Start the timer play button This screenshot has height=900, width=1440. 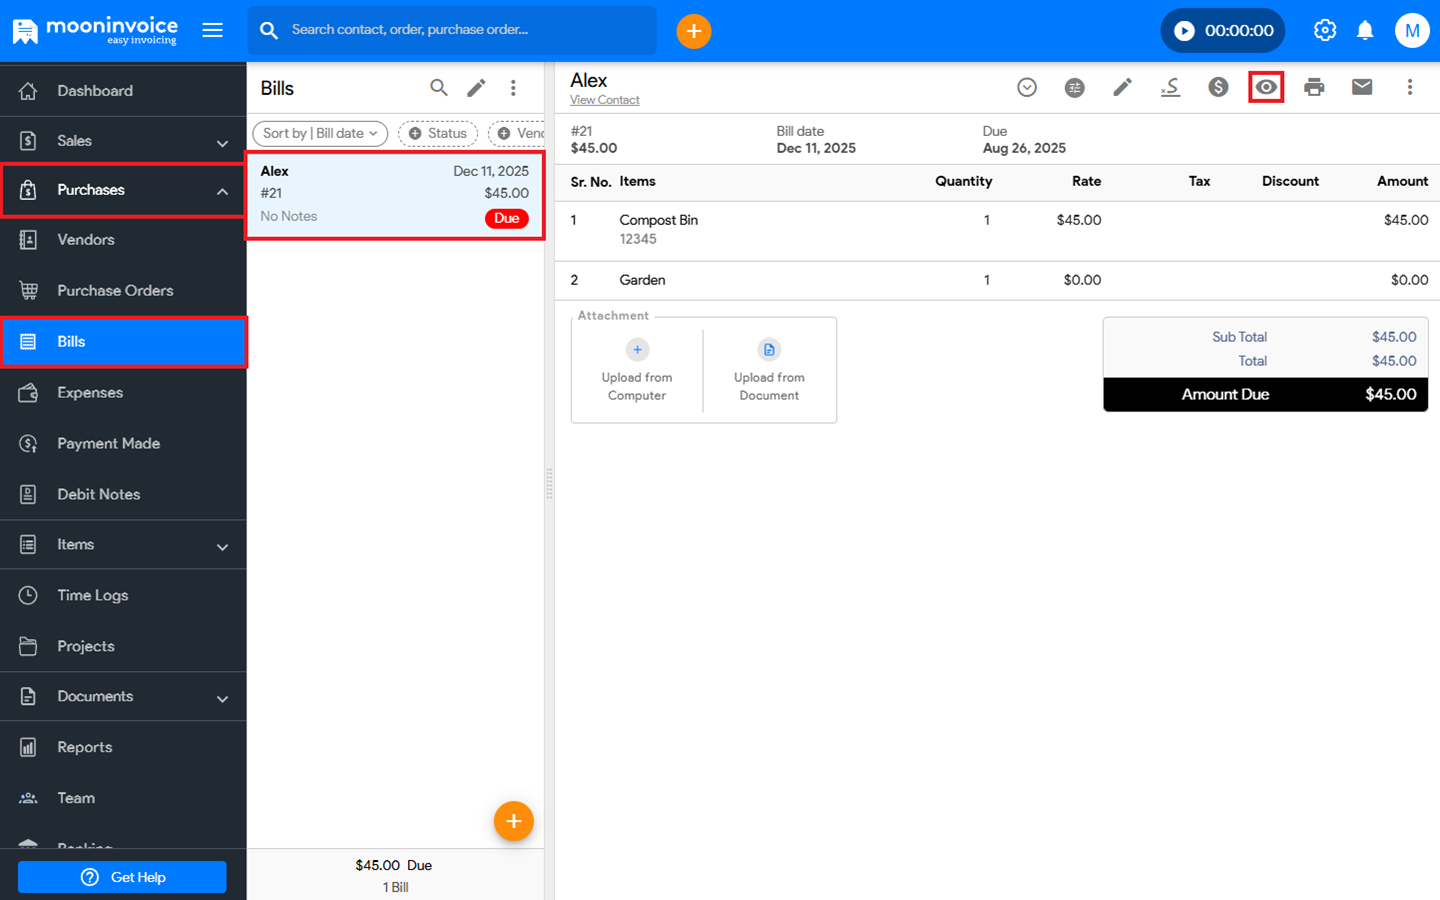click(x=1184, y=31)
